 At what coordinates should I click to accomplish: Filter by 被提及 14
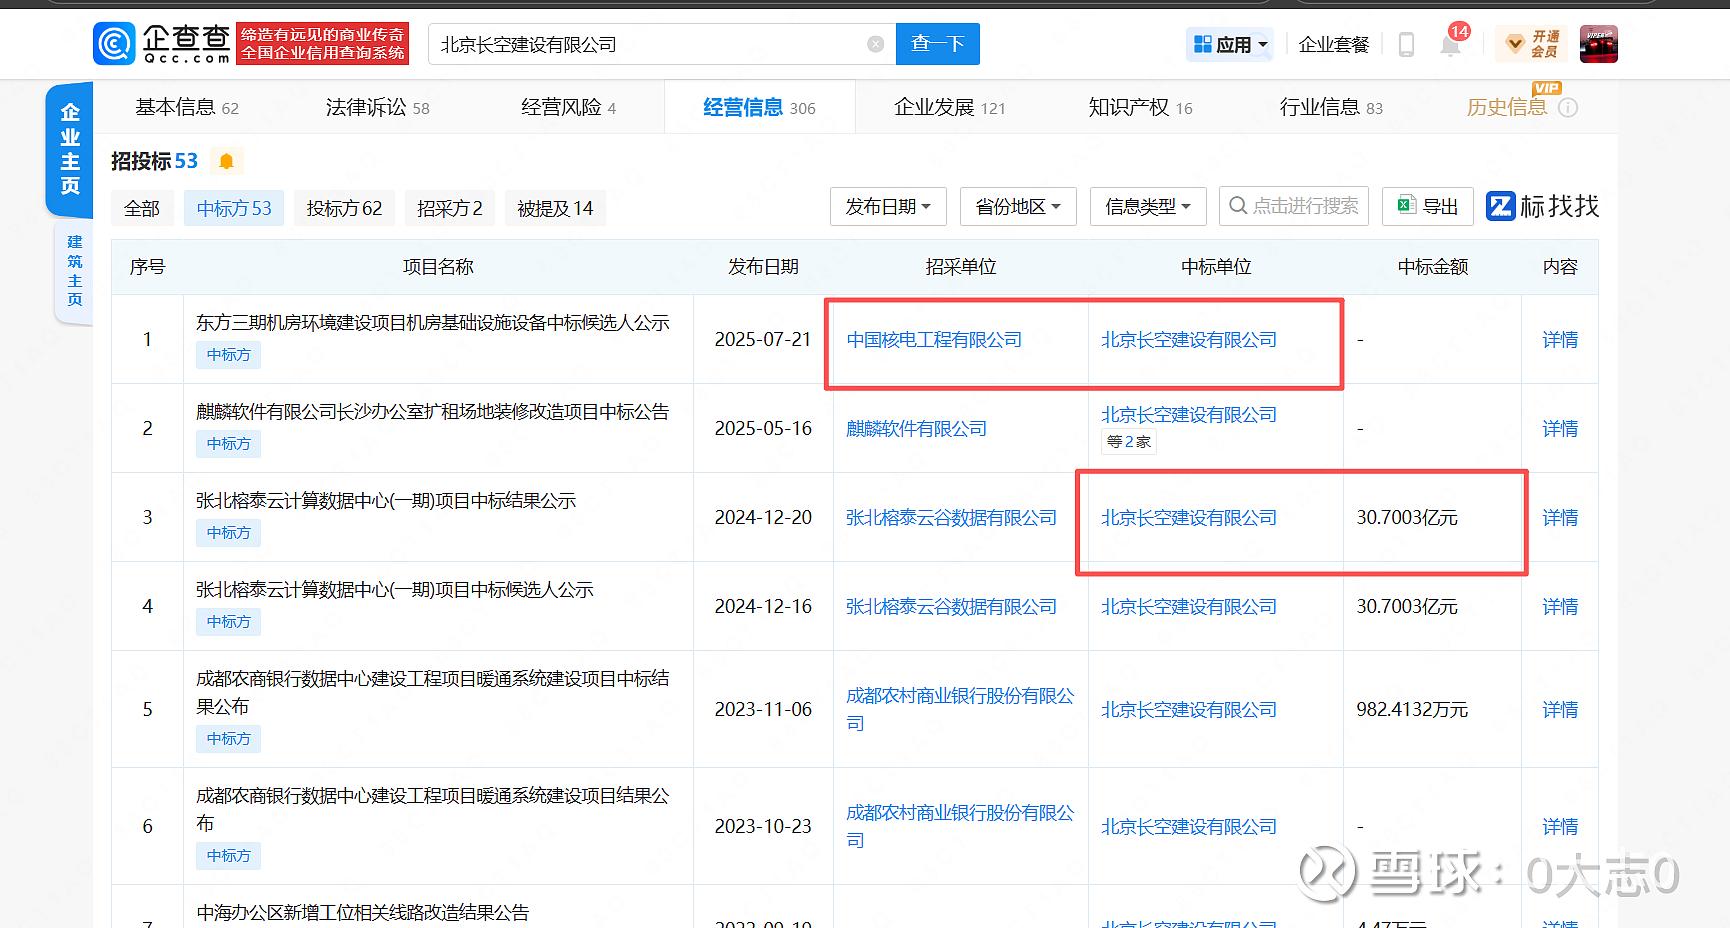(x=555, y=208)
